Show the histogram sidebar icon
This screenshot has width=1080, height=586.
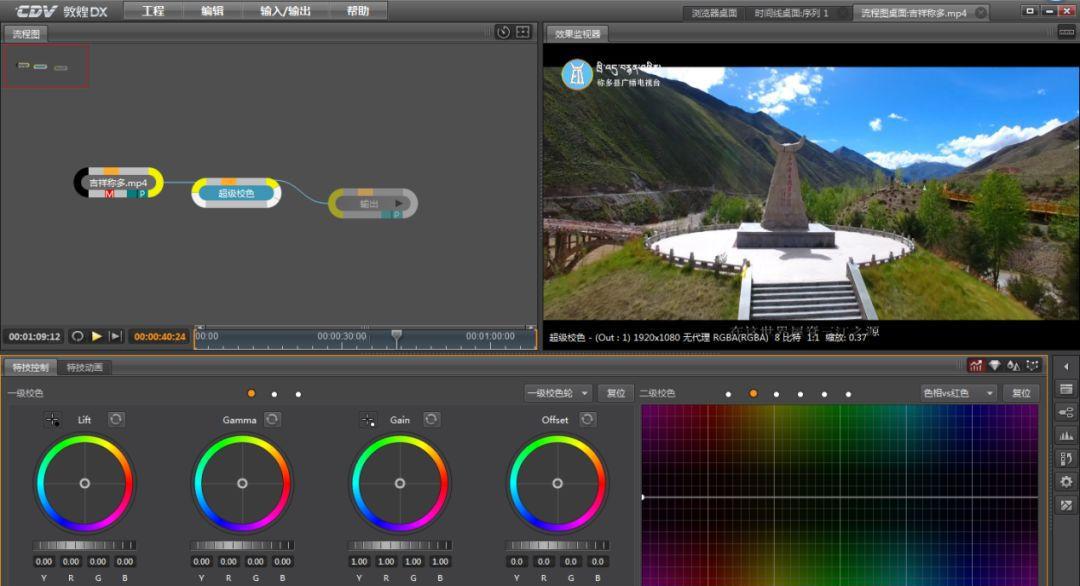[x=1066, y=436]
